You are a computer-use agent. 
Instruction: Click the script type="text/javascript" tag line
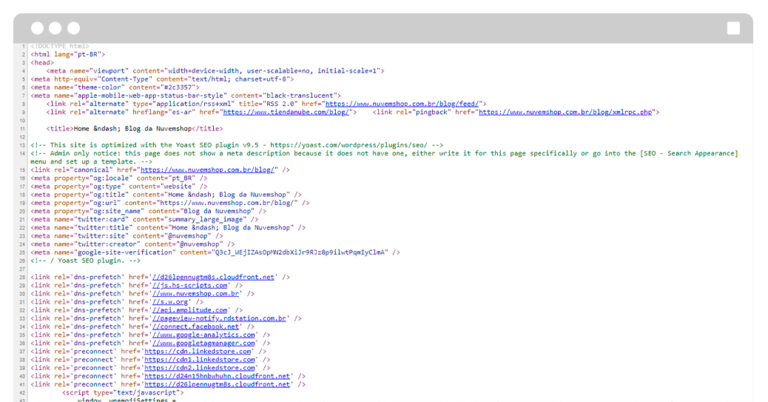tap(122, 393)
